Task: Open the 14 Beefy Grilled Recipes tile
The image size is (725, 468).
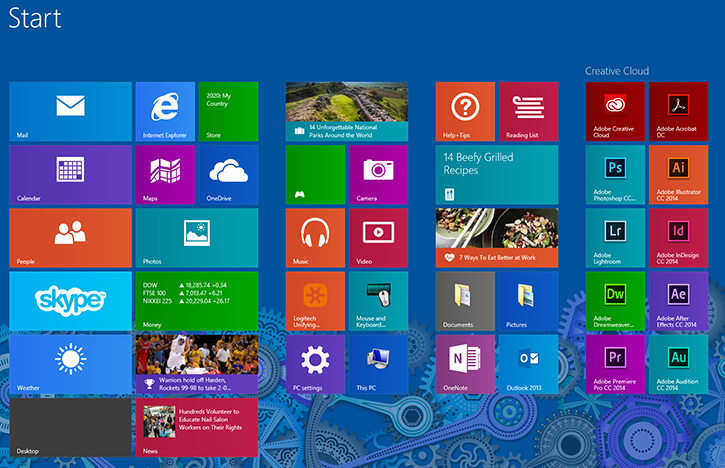Action: (x=497, y=175)
